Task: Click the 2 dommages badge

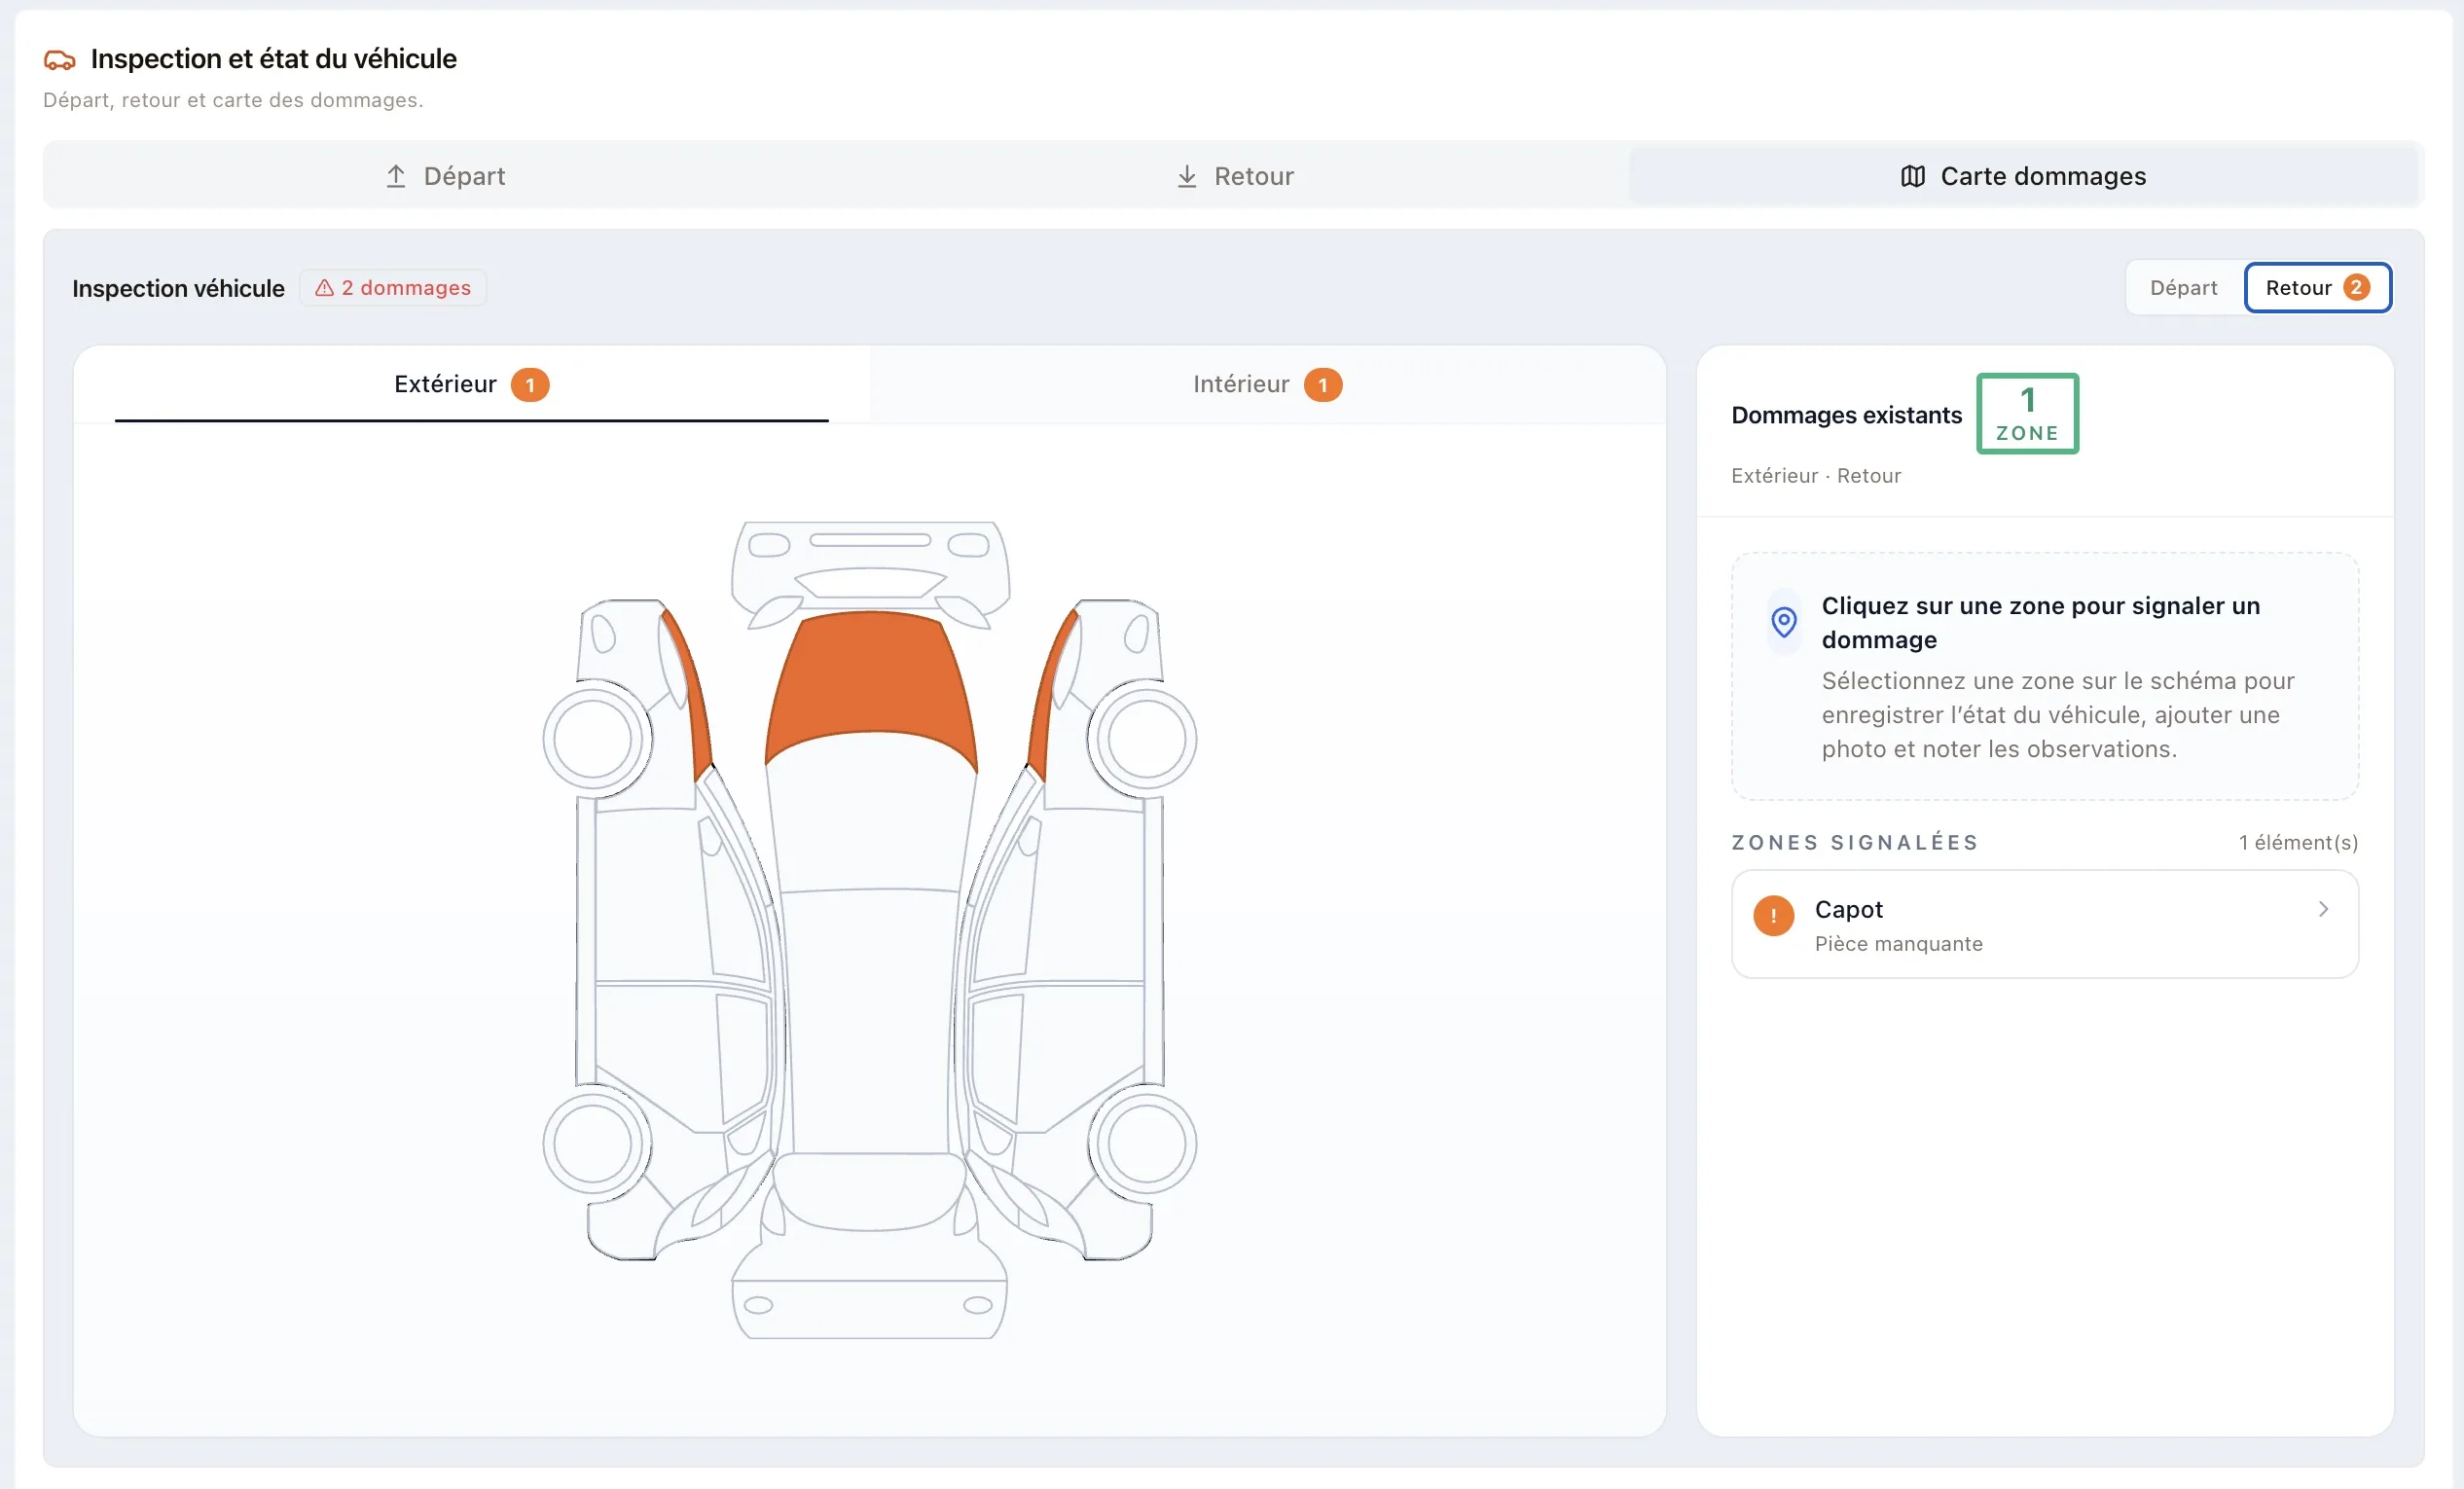Action: click(393, 288)
